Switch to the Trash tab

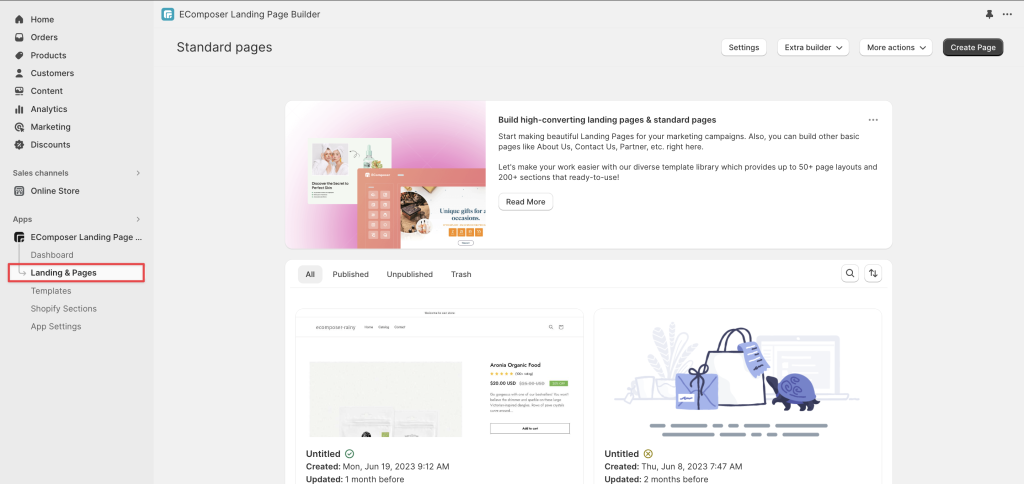point(461,274)
